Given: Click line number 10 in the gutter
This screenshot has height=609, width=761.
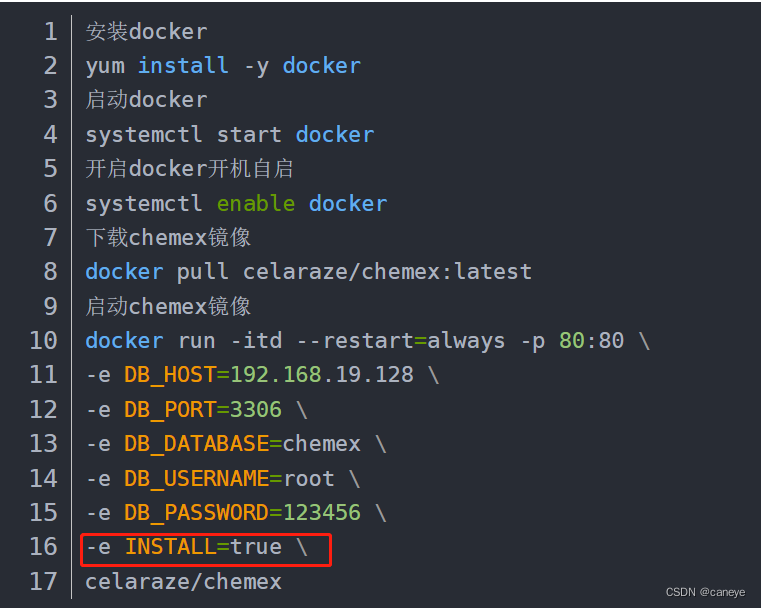Looking at the screenshot, I should tap(44, 340).
